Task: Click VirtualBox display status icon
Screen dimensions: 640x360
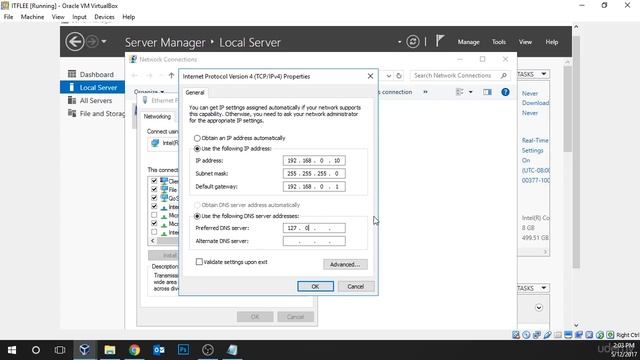Action: click(x=568, y=335)
